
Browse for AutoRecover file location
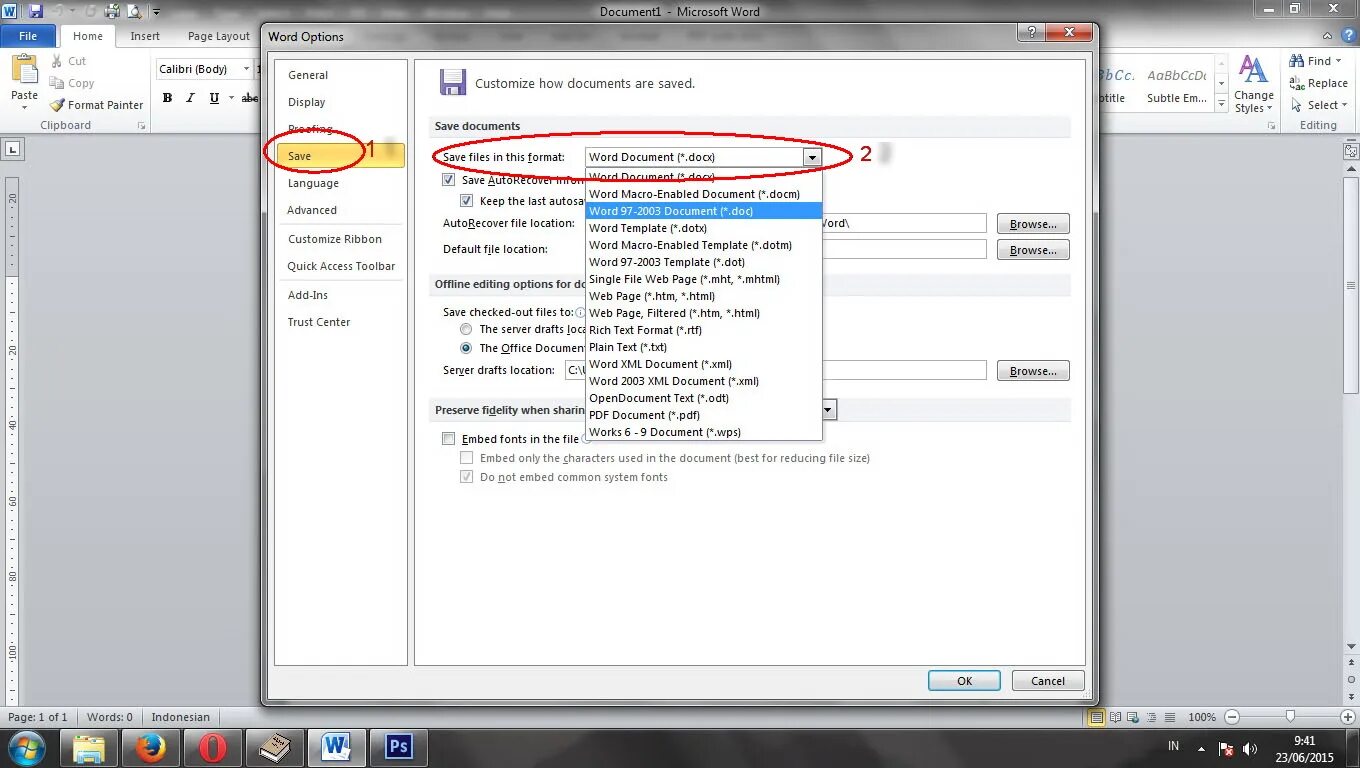(1033, 224)
